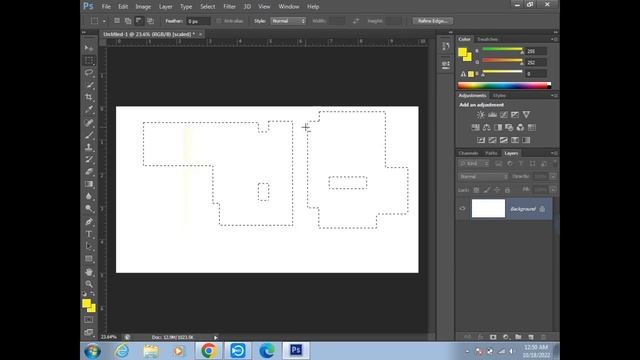Open the Select menu

coord(207,7)
